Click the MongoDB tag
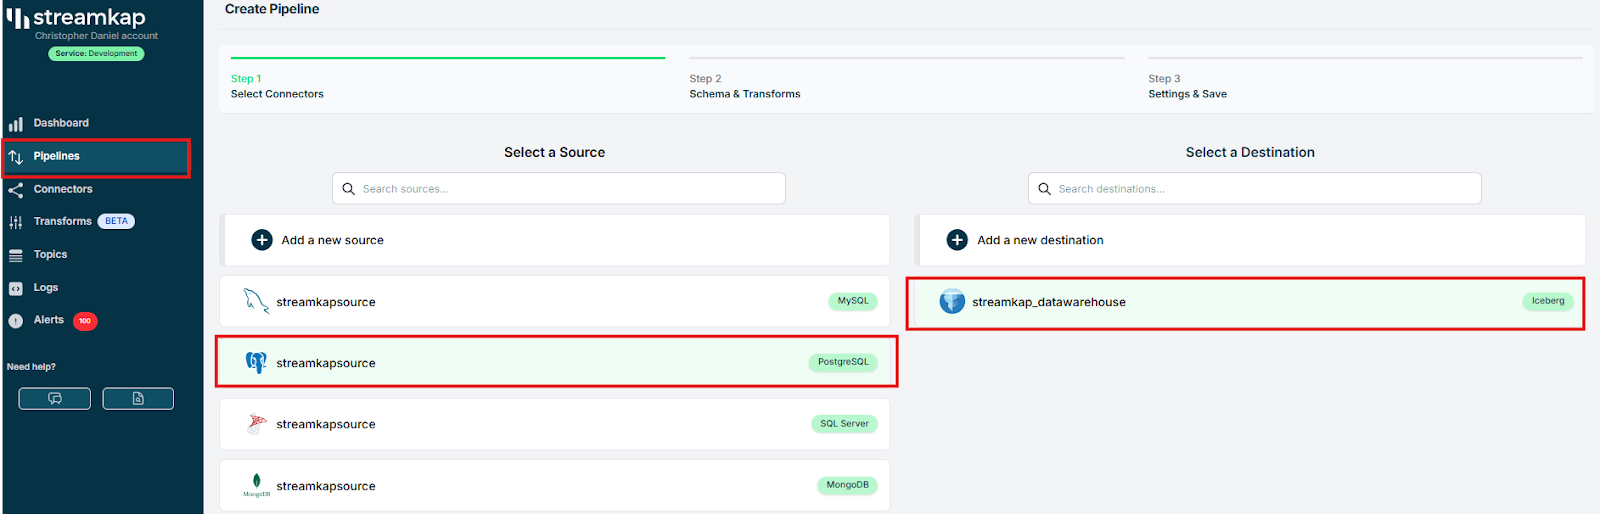Viewport: 1600px width, 514px height. pos(847,485)
